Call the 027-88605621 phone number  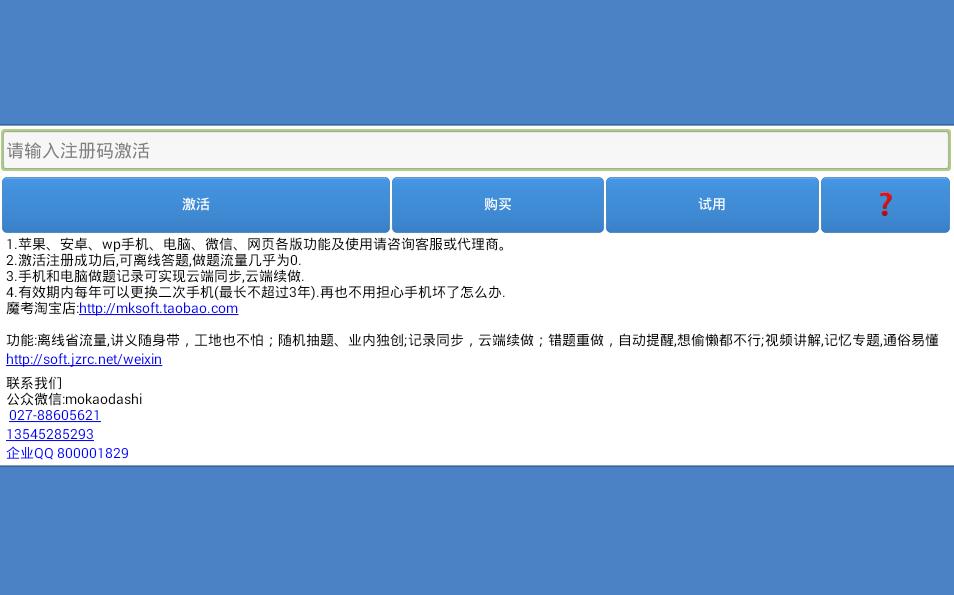(55, 416)
